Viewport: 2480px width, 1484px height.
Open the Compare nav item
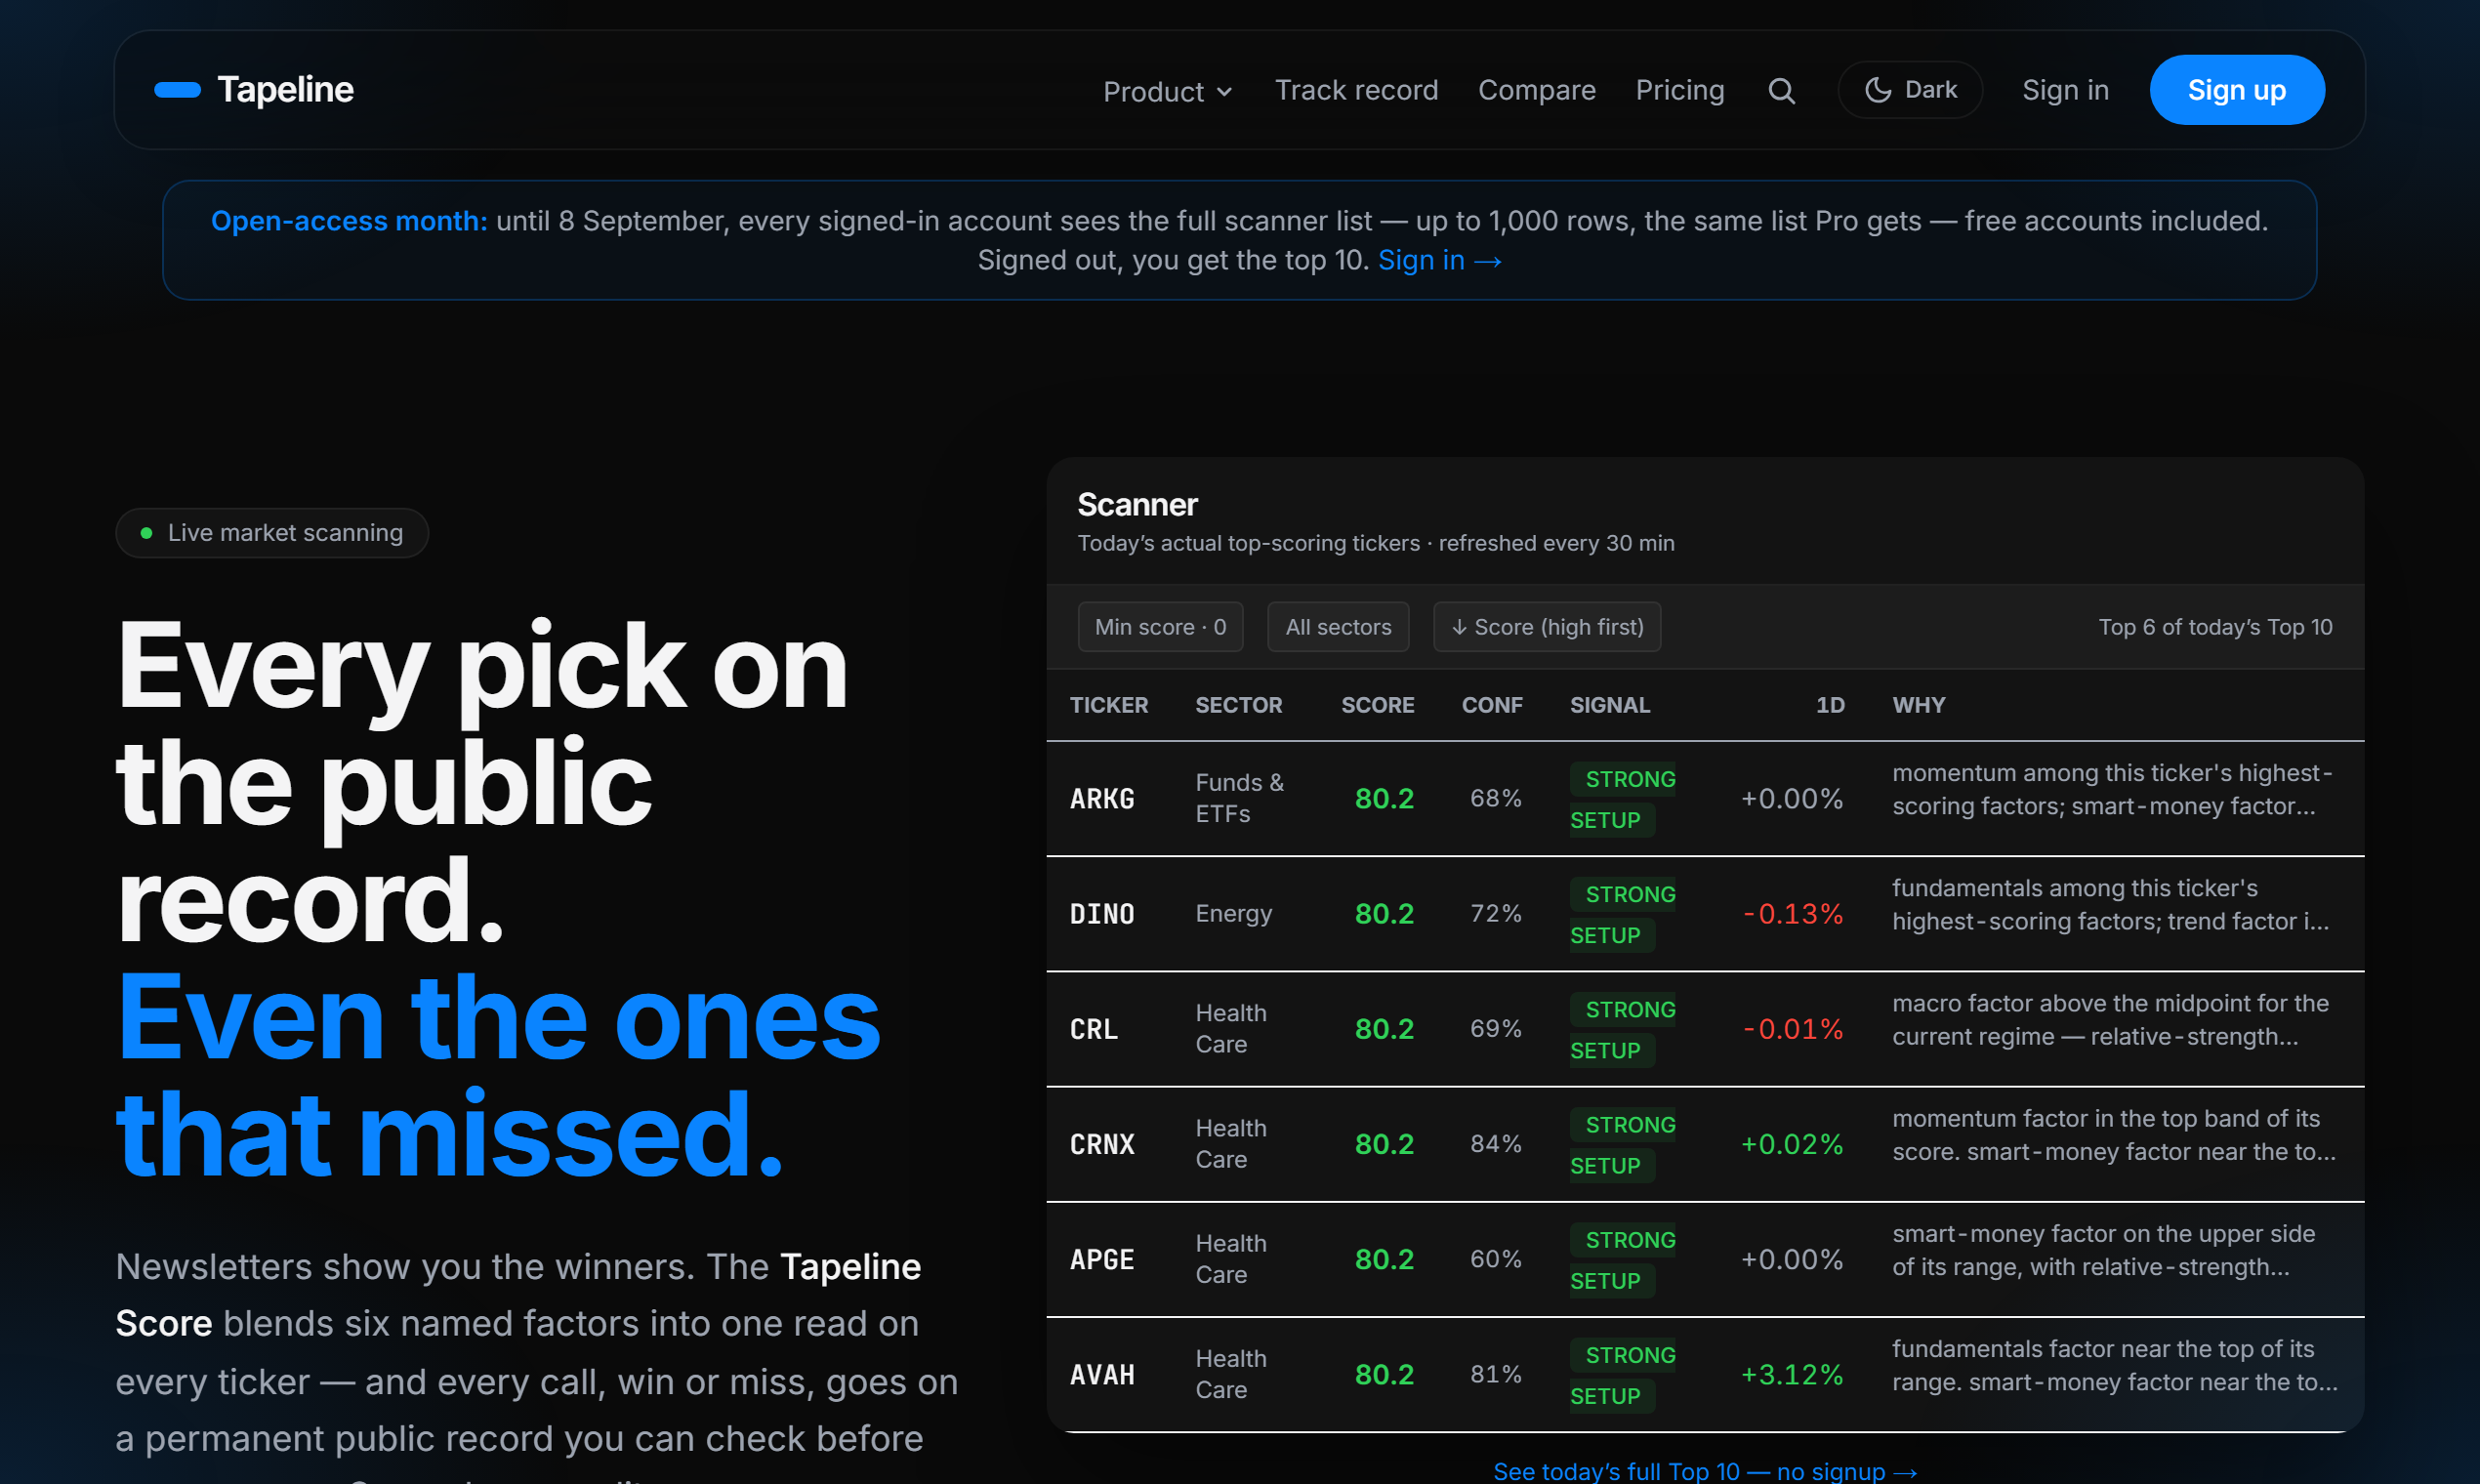pyautogui.click(x=1536, y=90)
